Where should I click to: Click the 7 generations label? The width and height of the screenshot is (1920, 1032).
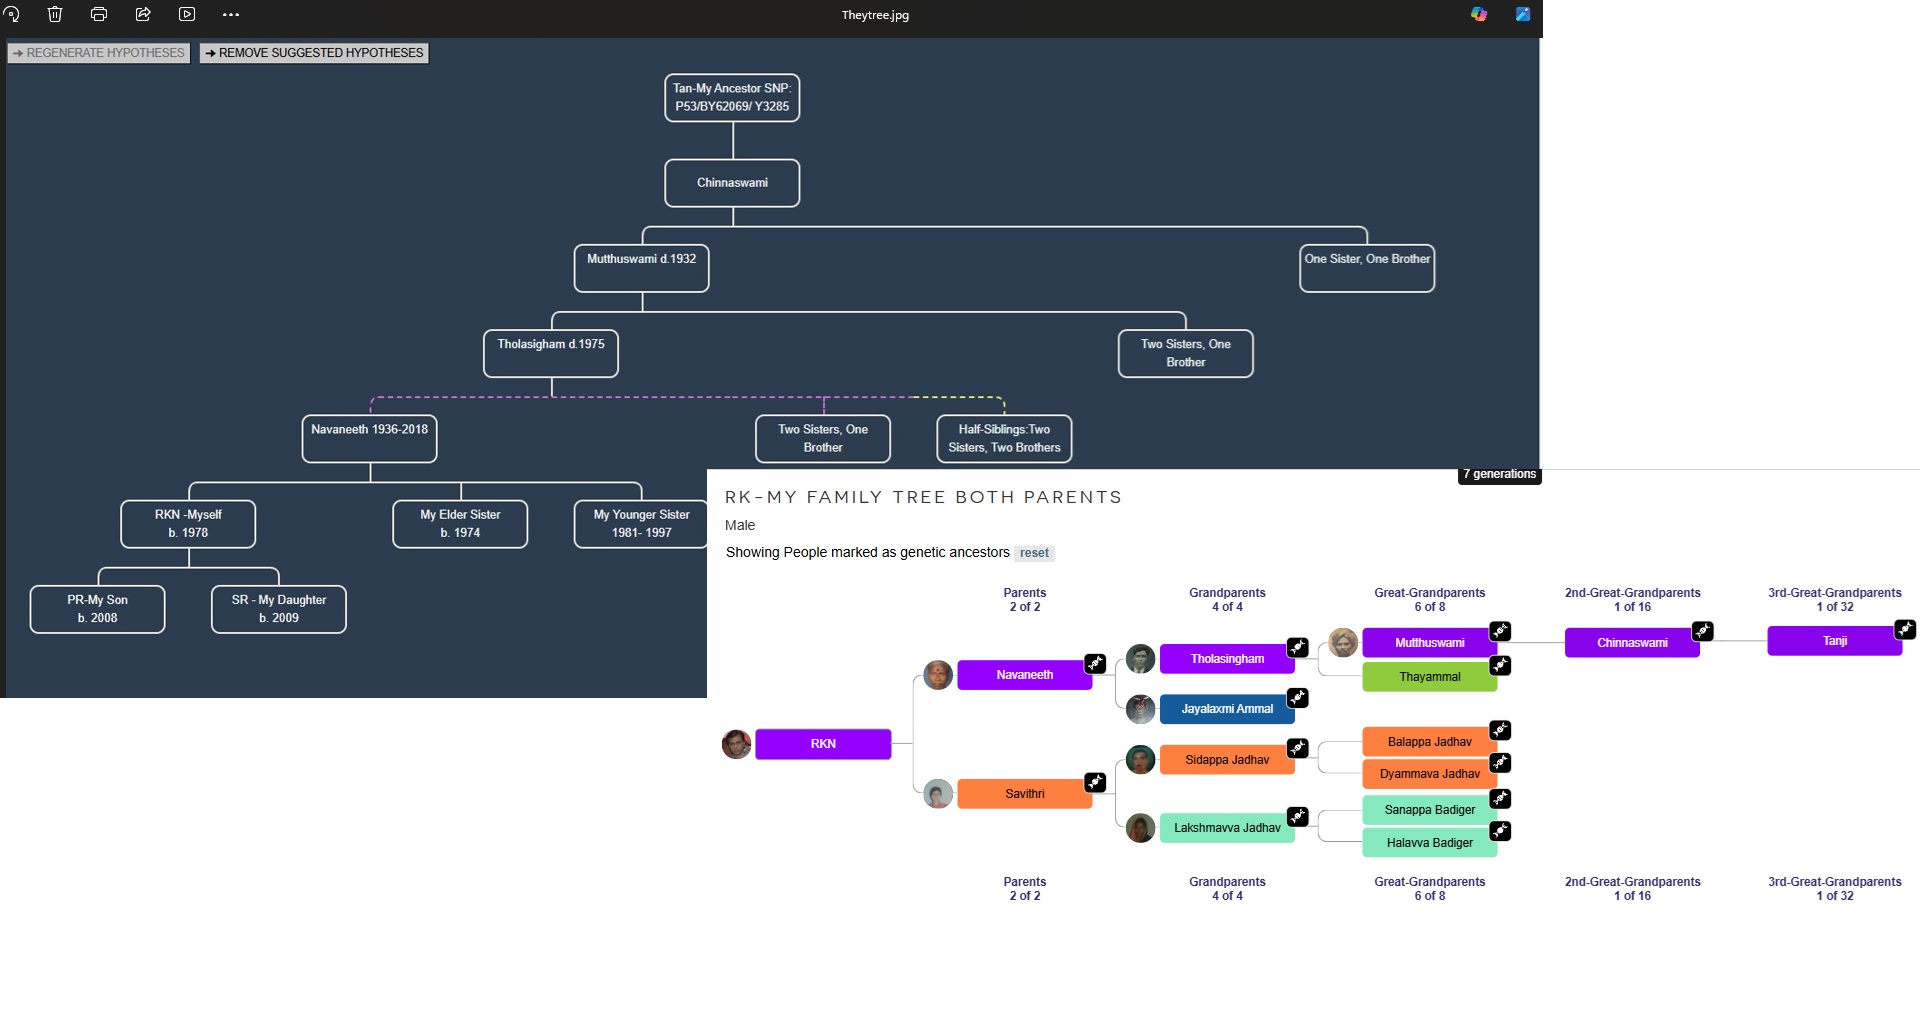(x=1499, y=474)
